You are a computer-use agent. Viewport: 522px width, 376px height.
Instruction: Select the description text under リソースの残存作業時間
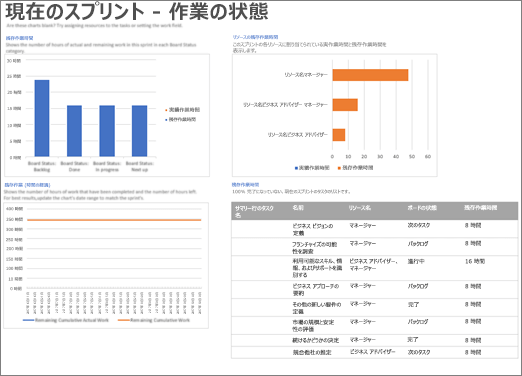tap(309, 47)
